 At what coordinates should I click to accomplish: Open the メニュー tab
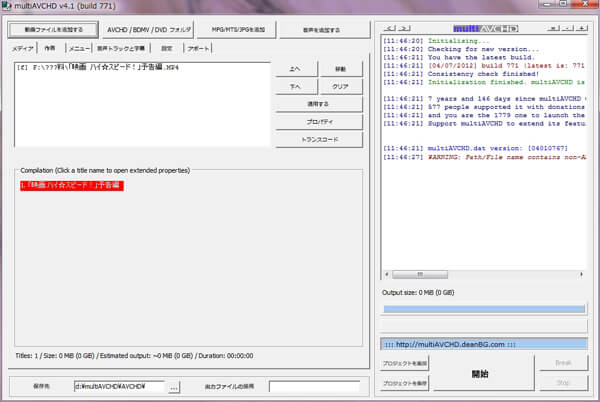point(81,47)
